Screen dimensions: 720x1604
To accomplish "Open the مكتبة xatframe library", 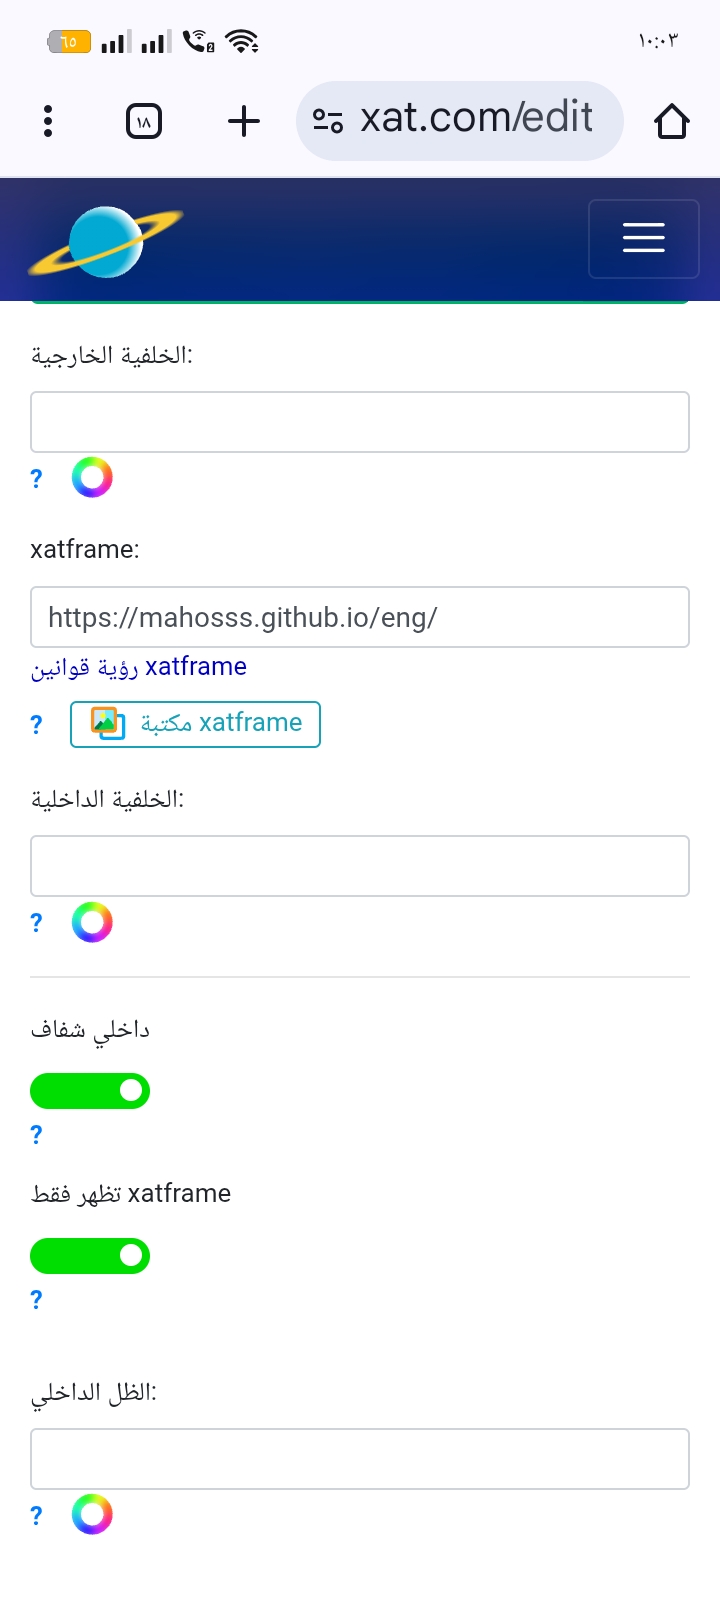I will click(x=195, y=724).
